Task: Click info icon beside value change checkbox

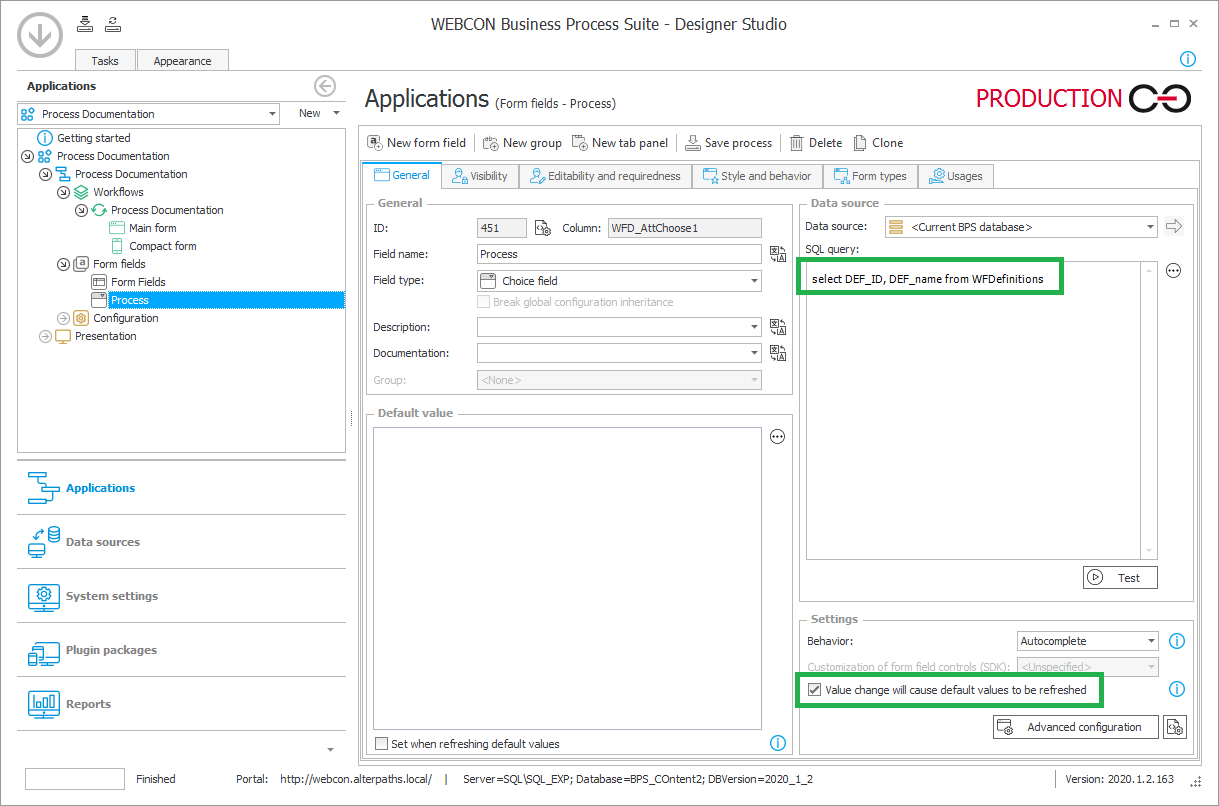Action: click(x=1177, y=689)
